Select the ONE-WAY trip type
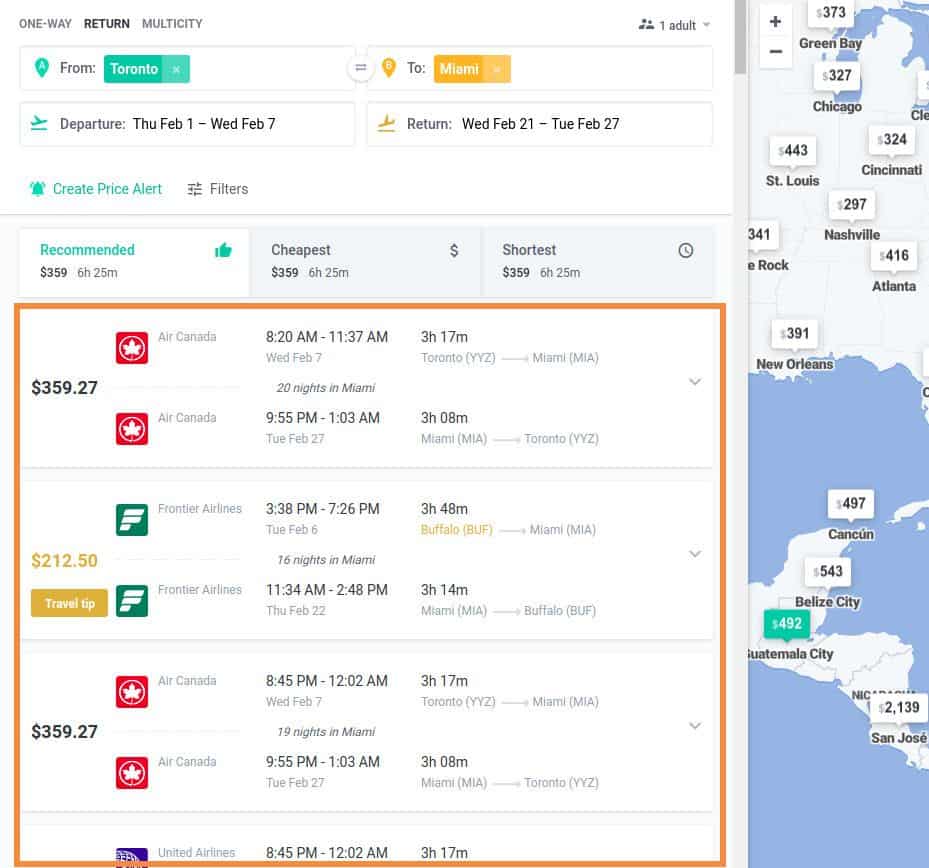Image resolution: width=929 pixels, height=868 pixels. [x=45, y=24]
